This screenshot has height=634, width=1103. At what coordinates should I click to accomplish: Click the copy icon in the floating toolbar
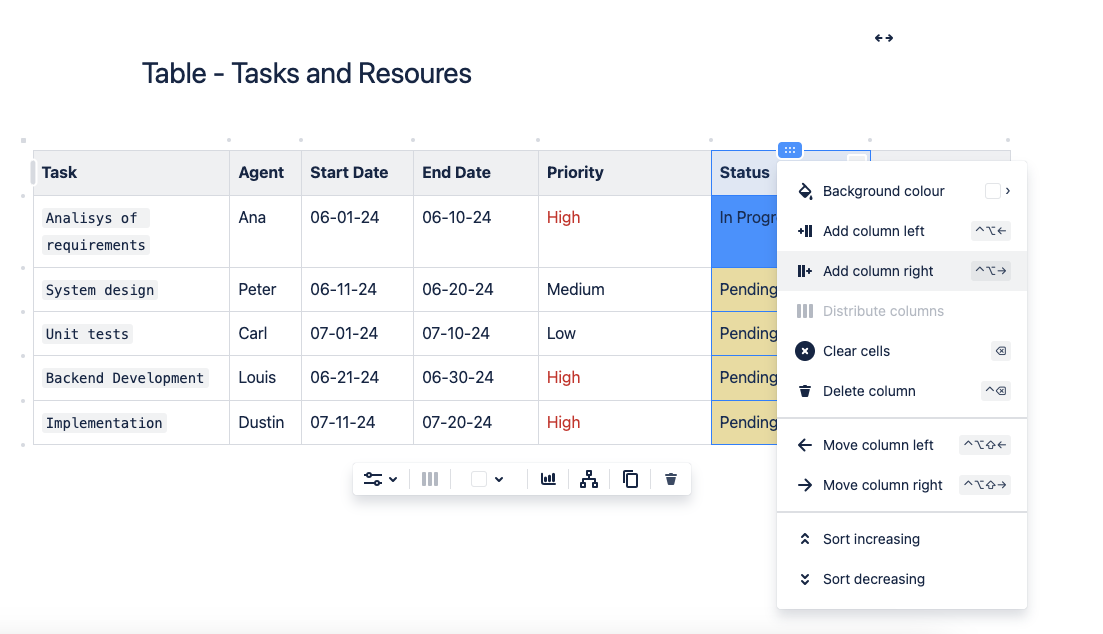630,479
